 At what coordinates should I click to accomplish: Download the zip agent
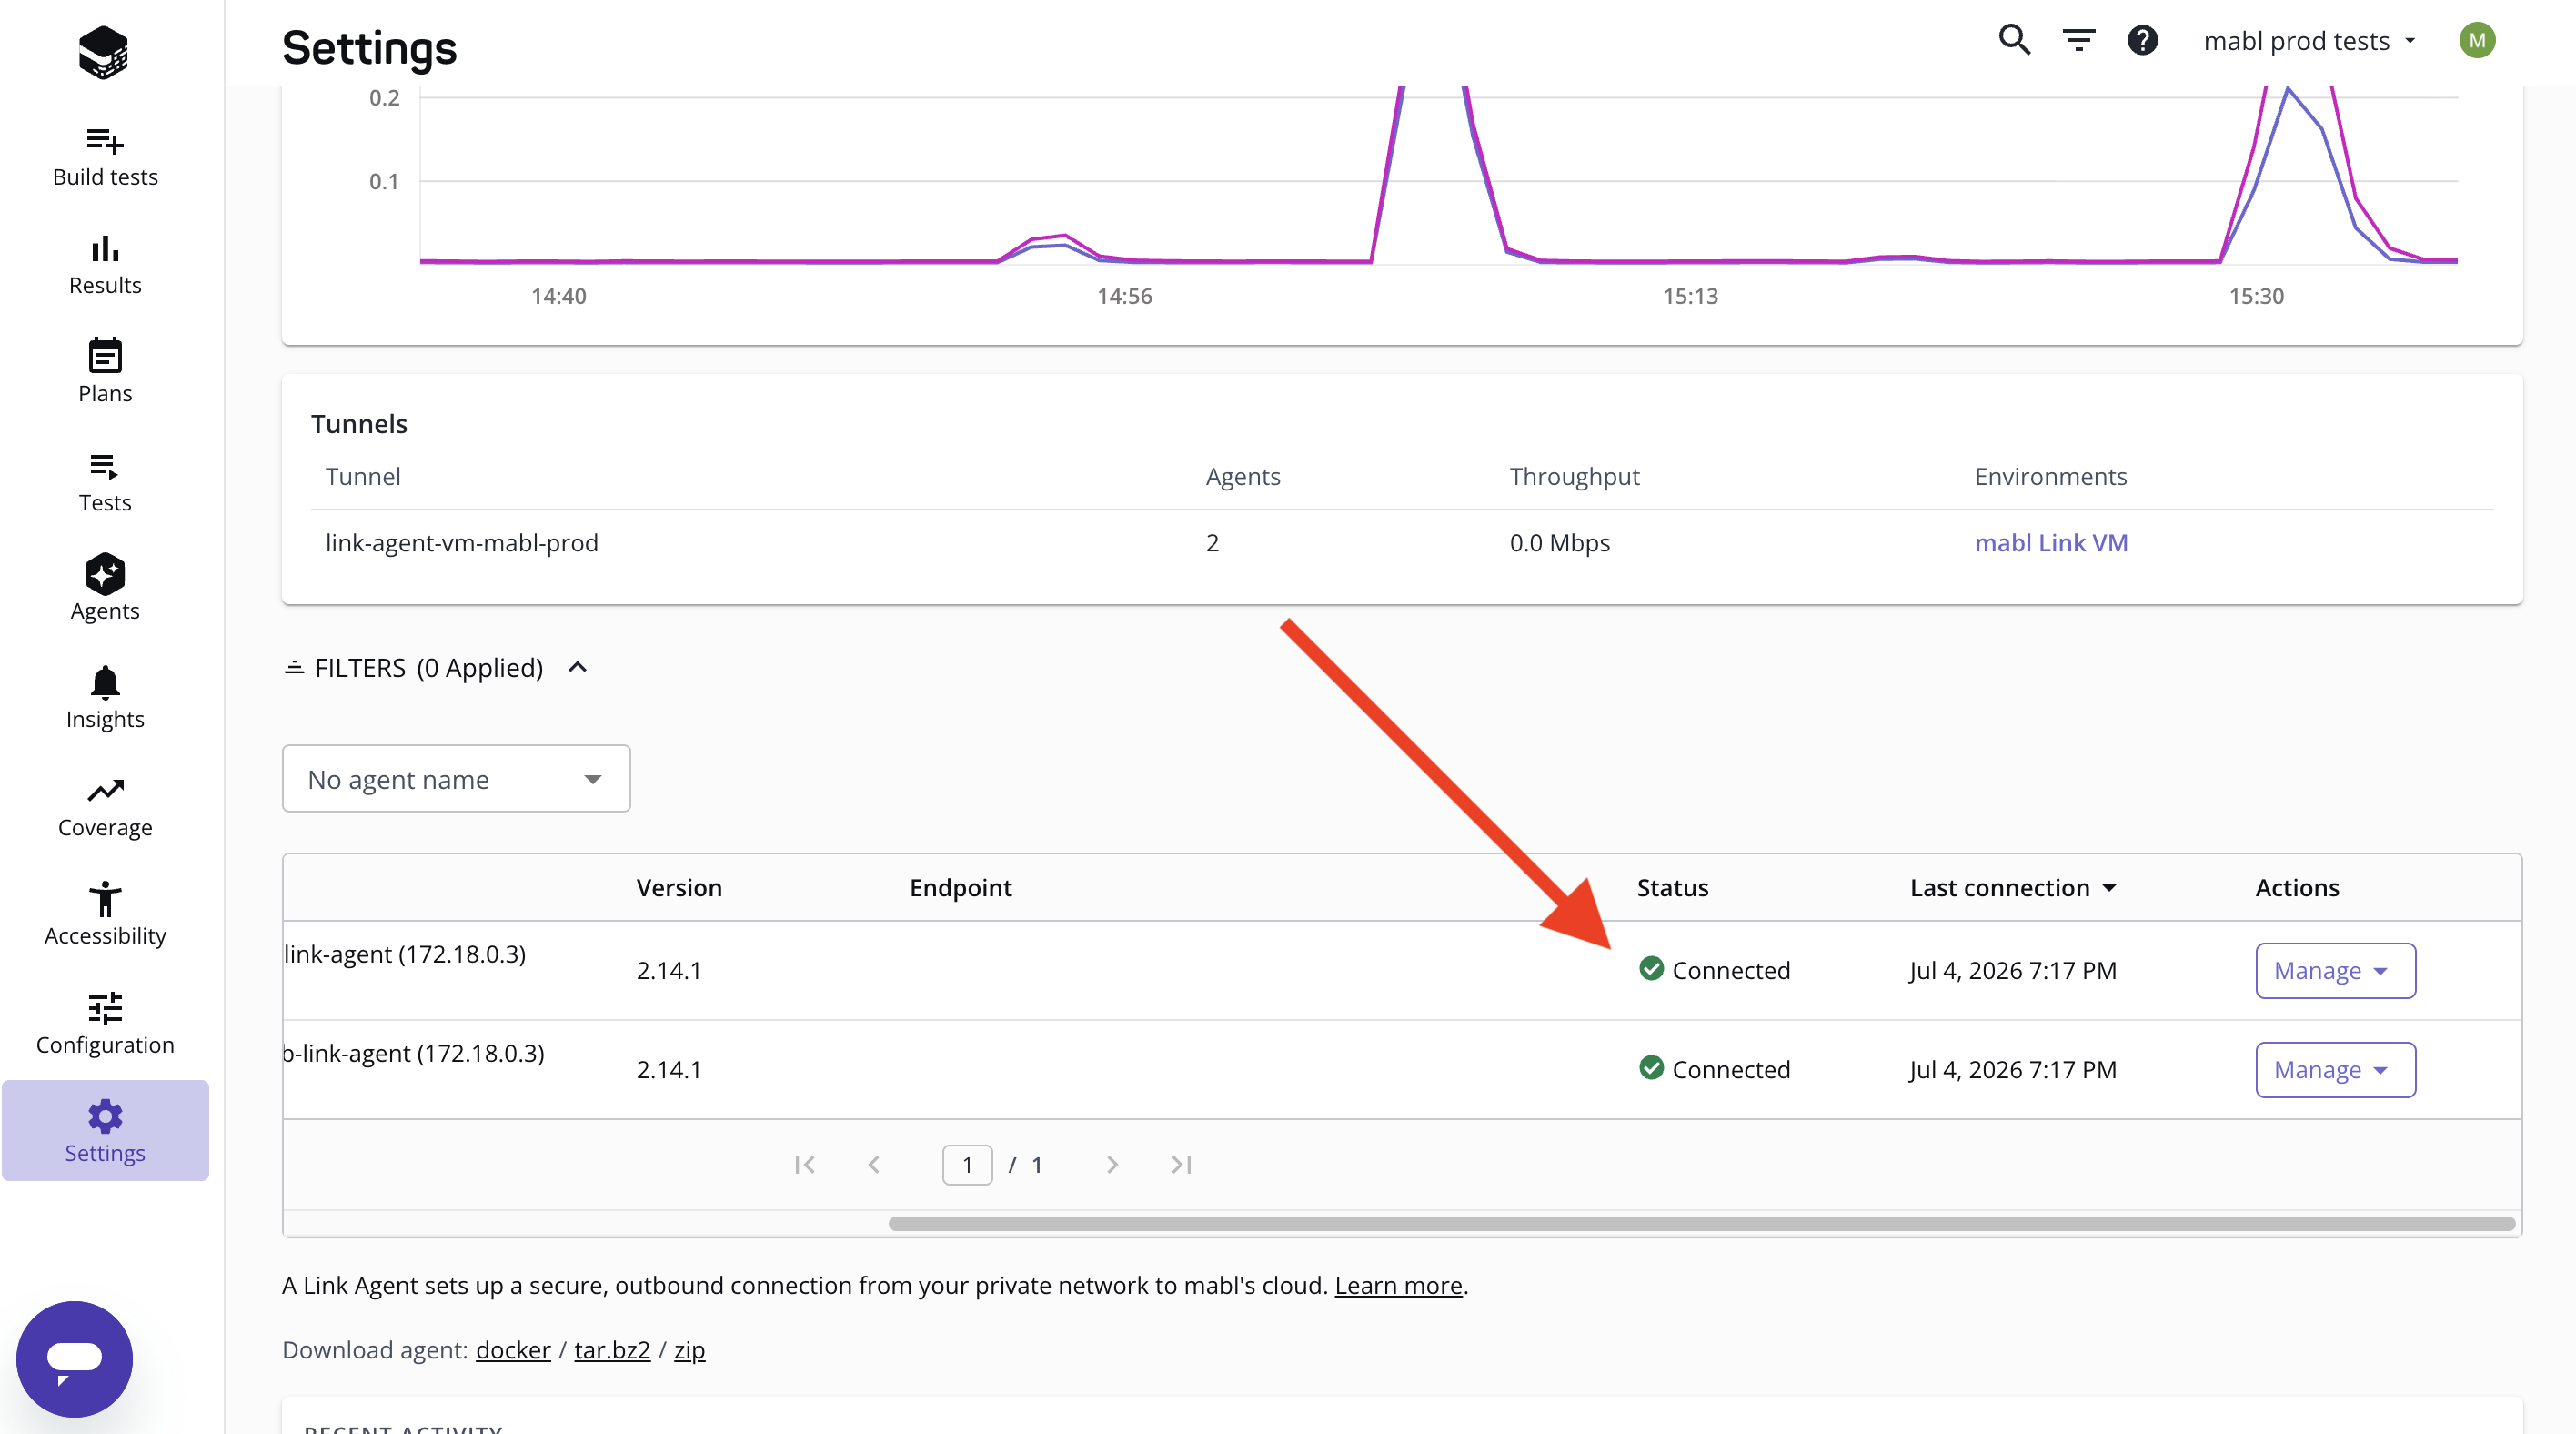point(689,1349)
